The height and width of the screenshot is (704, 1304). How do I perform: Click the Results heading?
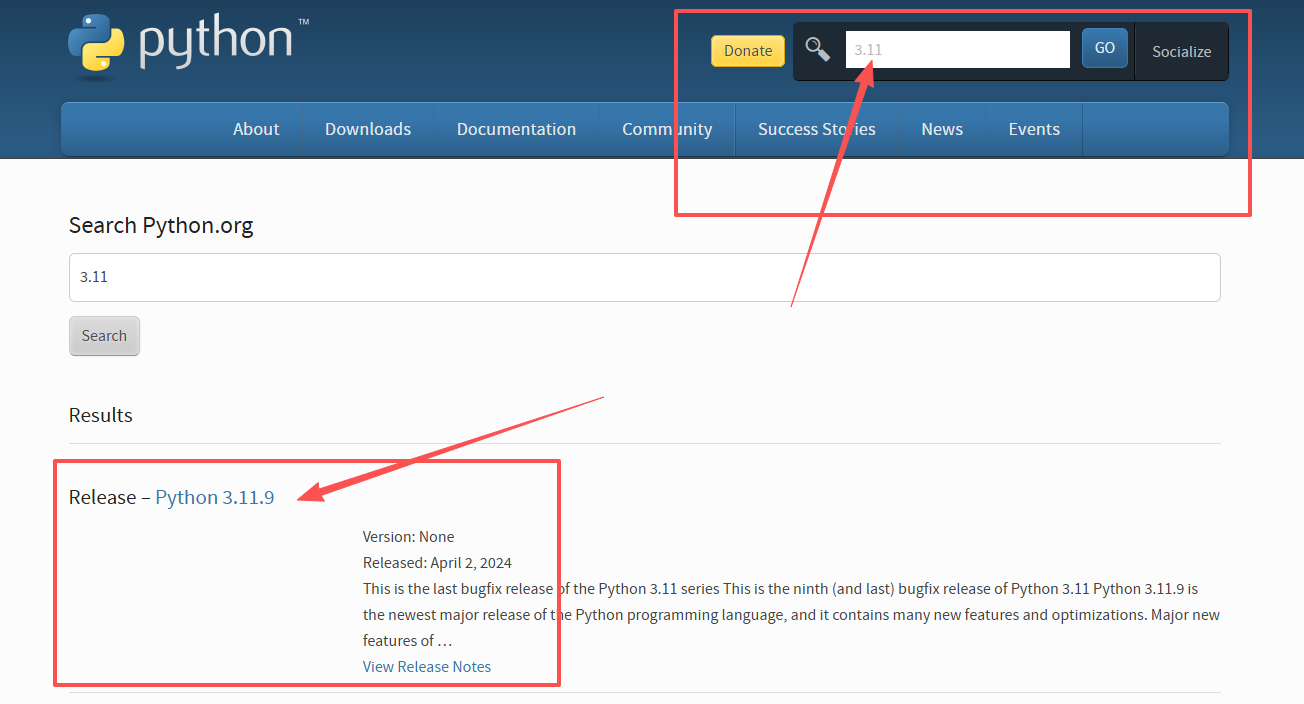[x=101, y=415]
